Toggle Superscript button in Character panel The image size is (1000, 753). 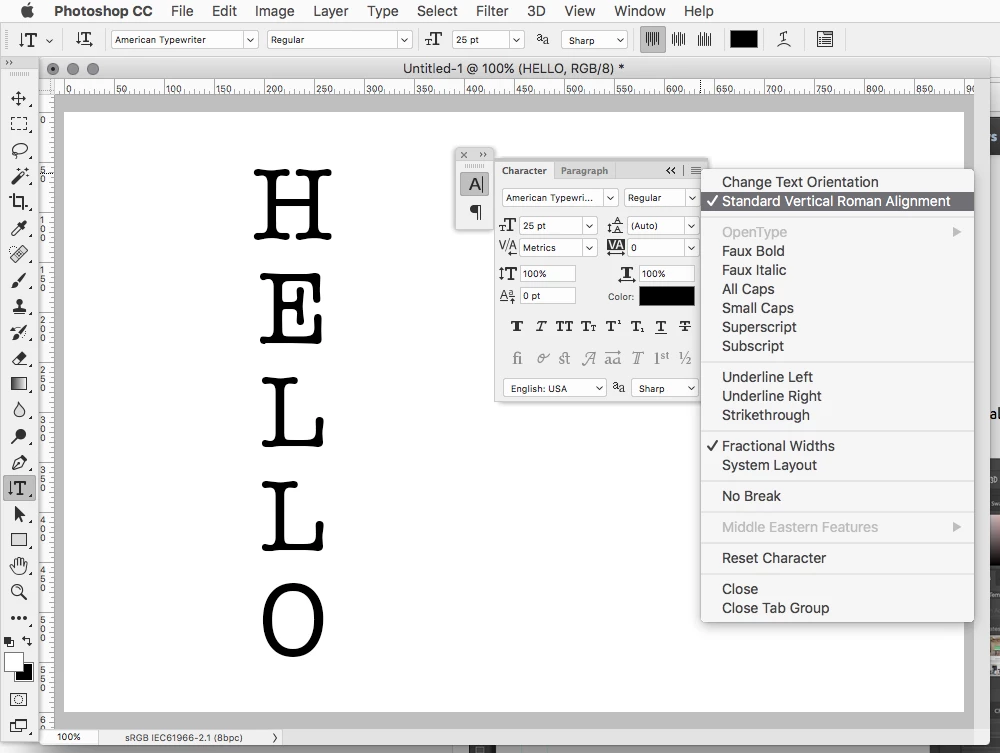click(x=613, y=326)
